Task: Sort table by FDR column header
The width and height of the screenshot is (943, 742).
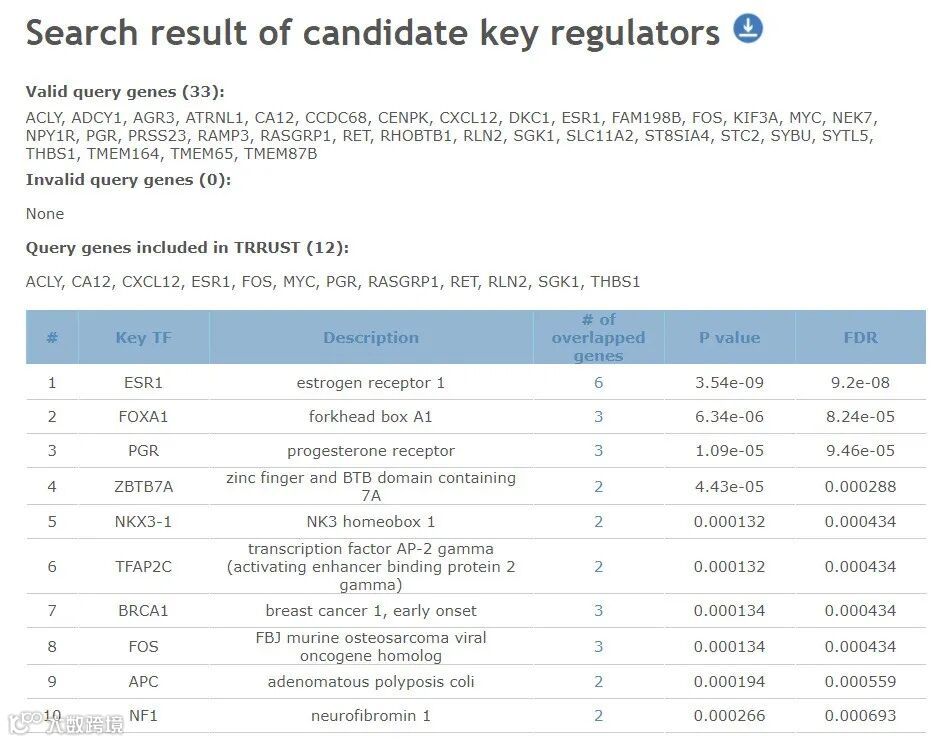Action: [x=860, y=338]
